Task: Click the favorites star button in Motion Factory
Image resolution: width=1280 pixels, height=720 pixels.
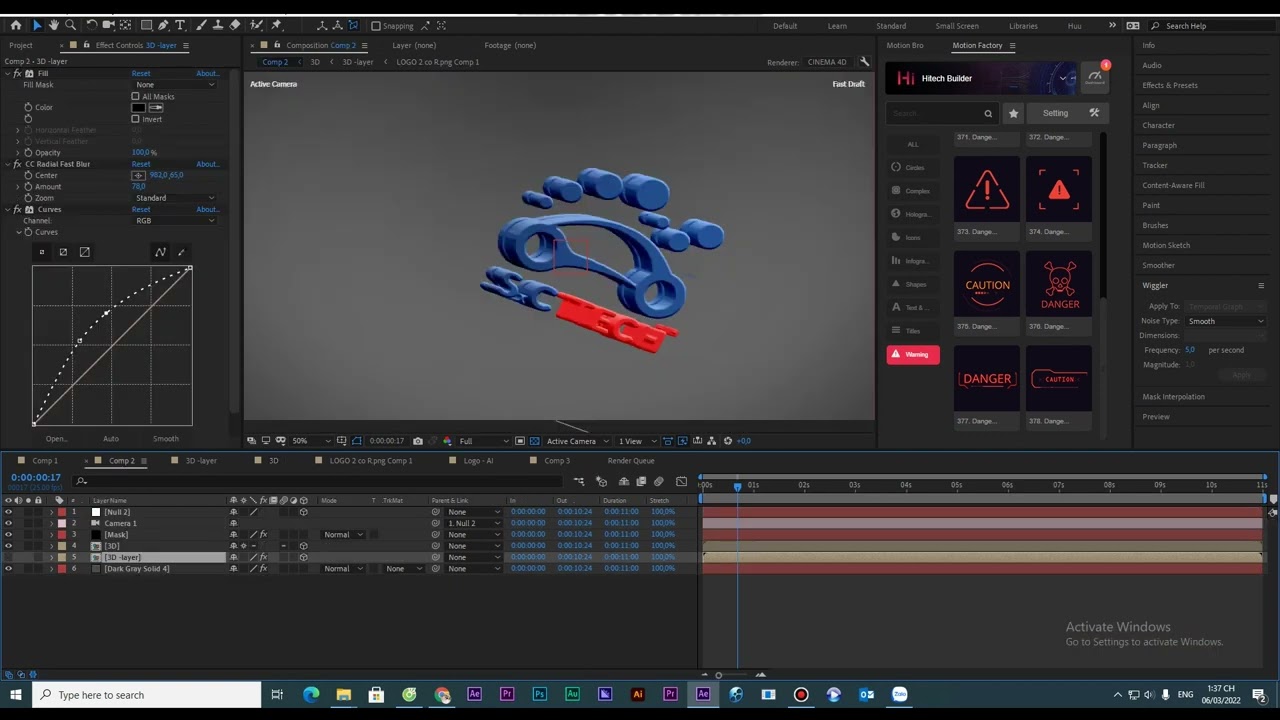Action: [x=1013, y=113]
